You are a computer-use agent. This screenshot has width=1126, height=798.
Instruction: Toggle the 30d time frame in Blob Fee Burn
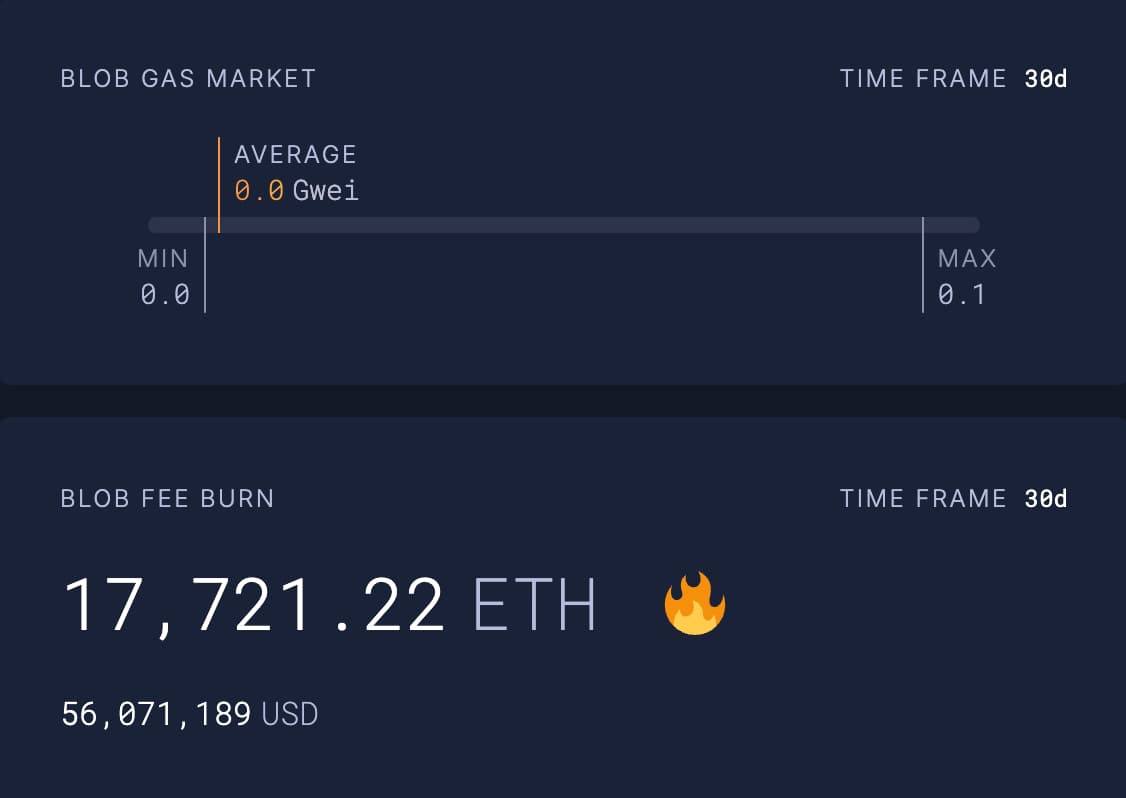pos(1045,499)
